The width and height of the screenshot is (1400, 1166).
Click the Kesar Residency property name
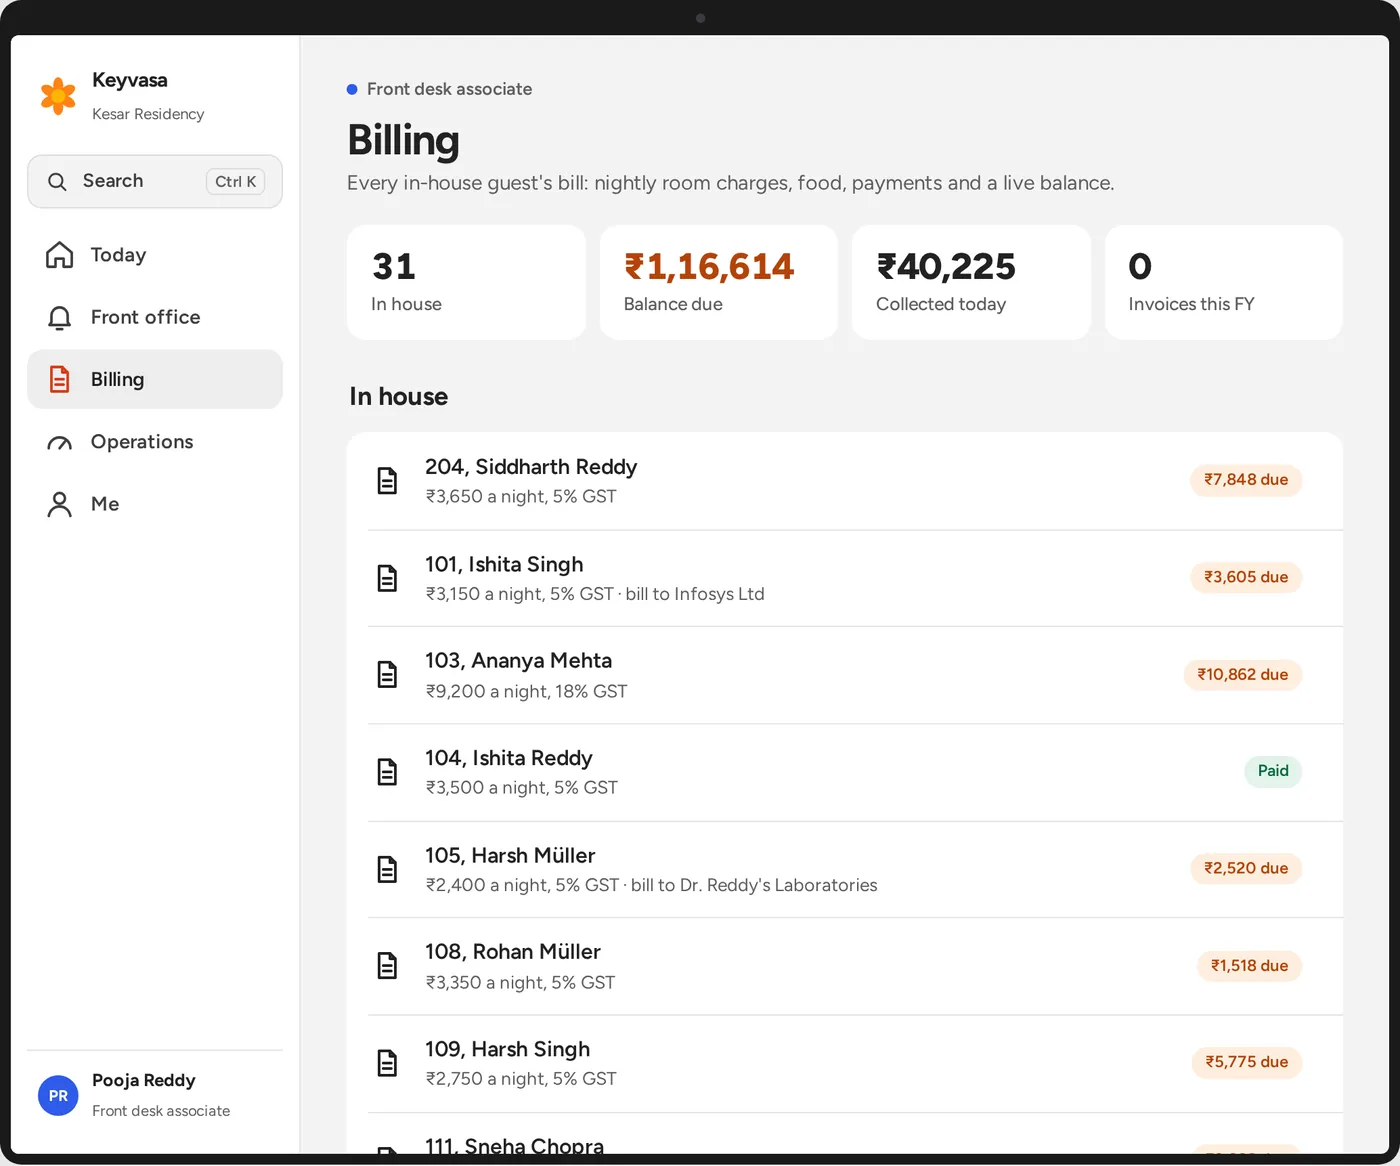tap(148, 114)
